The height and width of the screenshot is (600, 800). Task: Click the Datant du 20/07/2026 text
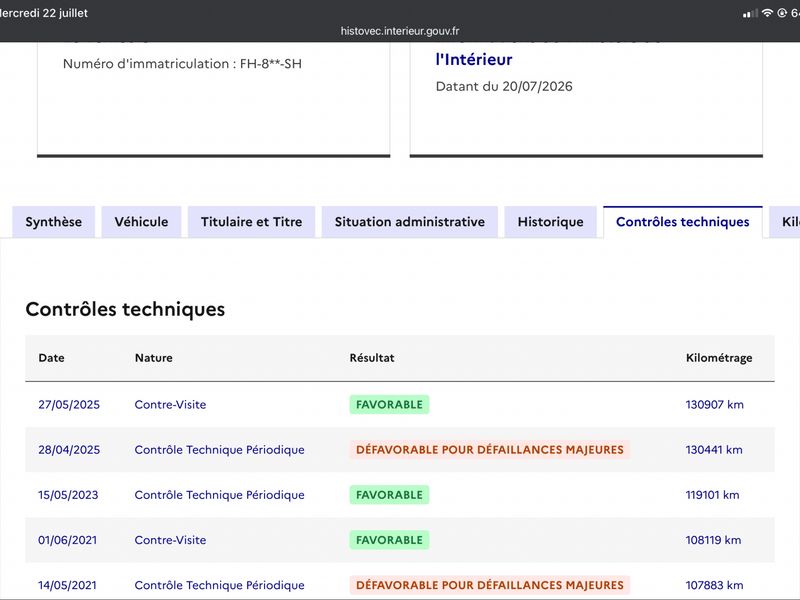click(x=504, y=86)
